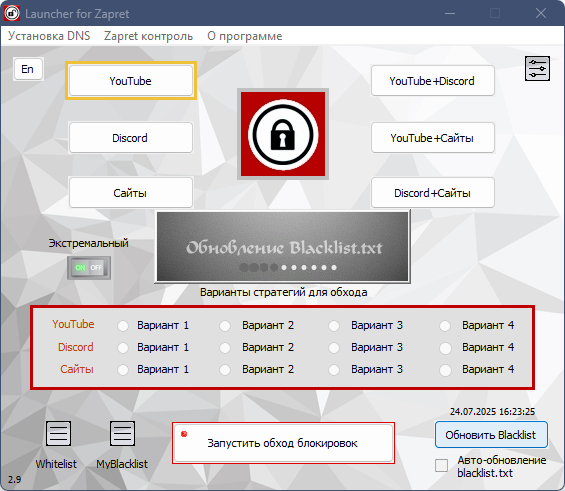Viewport: 565px width, 491px height.
Task: Switch language with the En button
Action: click(x=28, y=69)
